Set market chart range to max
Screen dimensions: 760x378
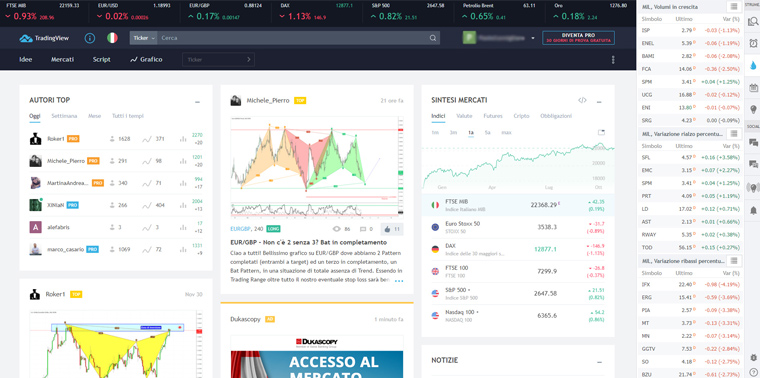point(506,132)
